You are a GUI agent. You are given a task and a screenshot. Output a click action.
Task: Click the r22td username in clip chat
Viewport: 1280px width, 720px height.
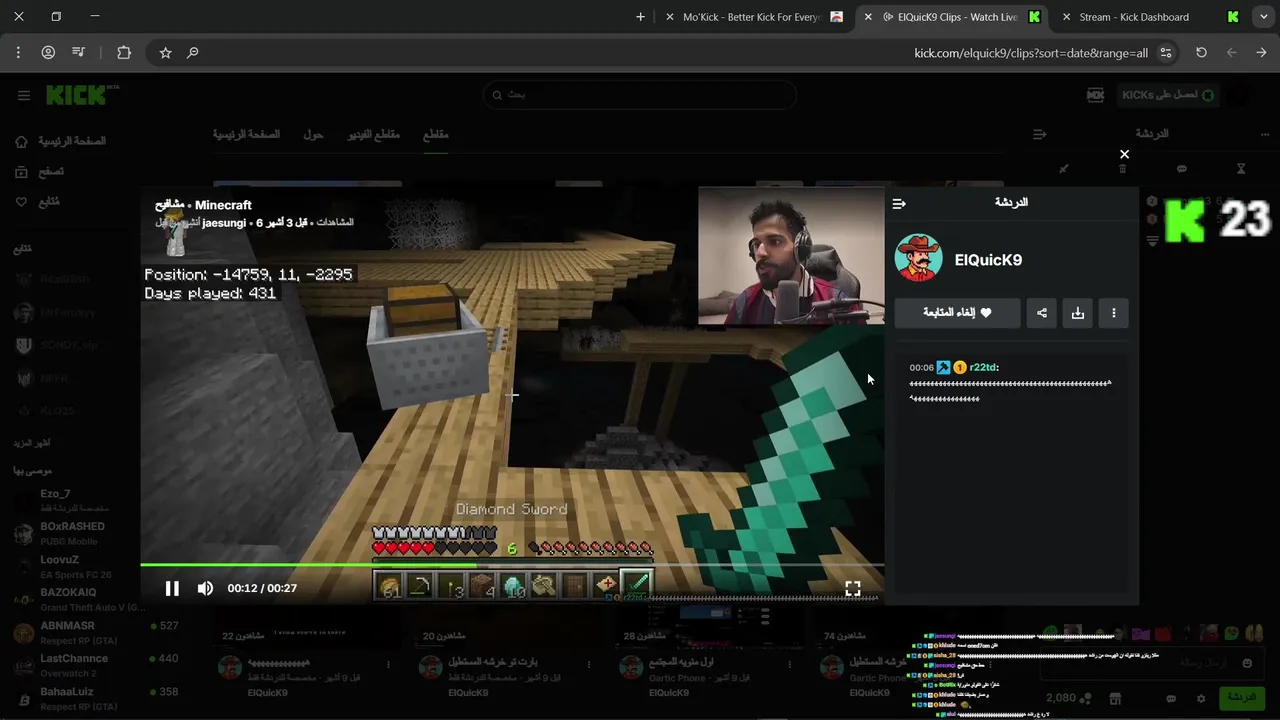[x=984, y=367]
